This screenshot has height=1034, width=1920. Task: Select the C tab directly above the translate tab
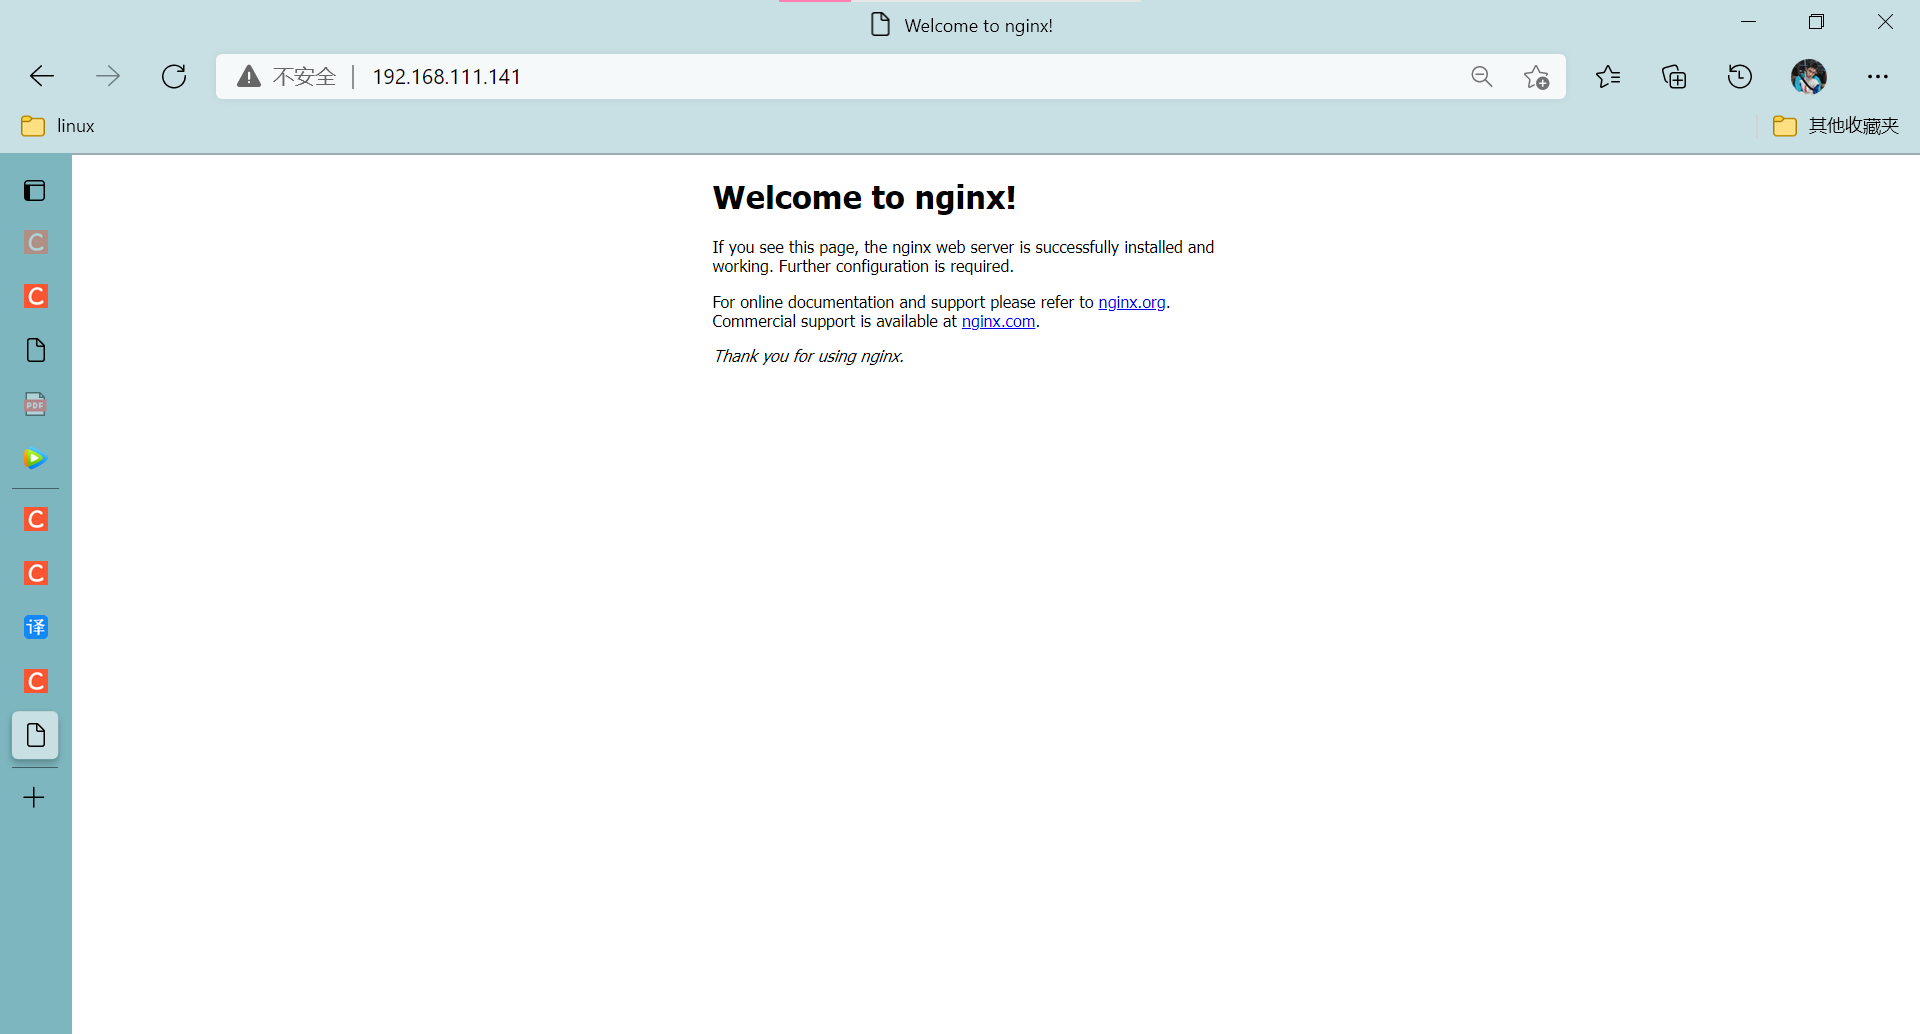pyautogui.click(x=36, y=573)
